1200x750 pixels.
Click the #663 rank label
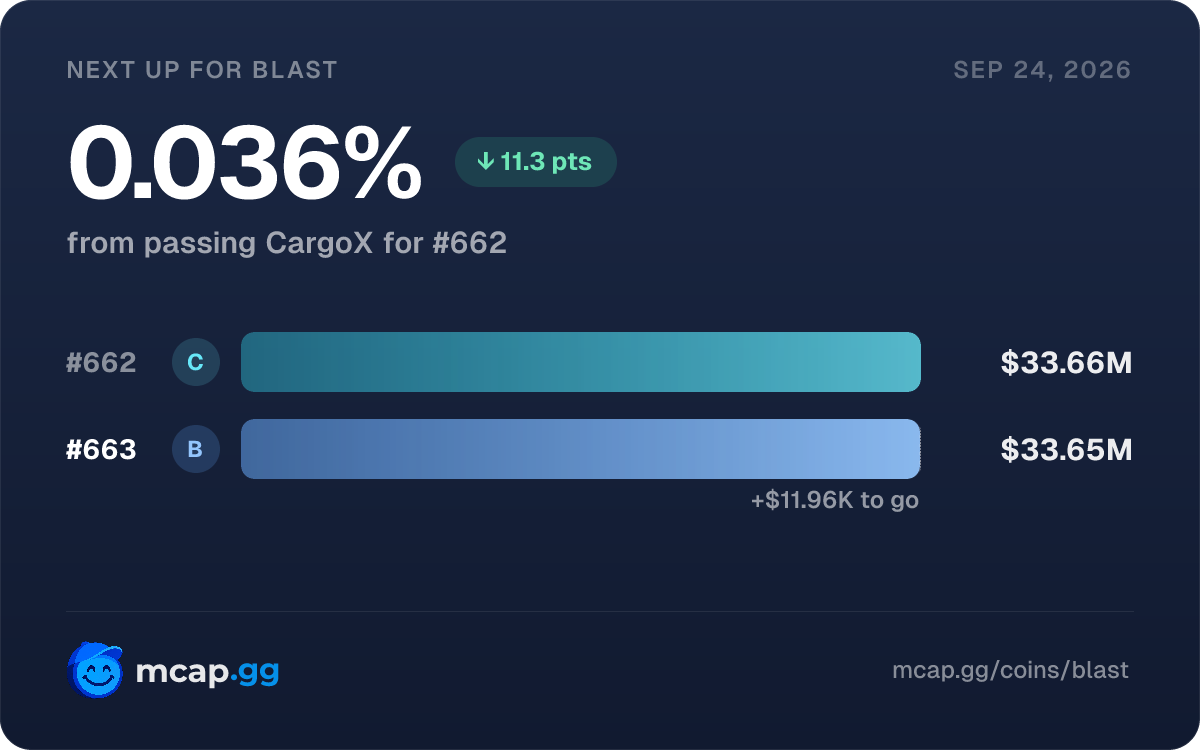(101, 450)
